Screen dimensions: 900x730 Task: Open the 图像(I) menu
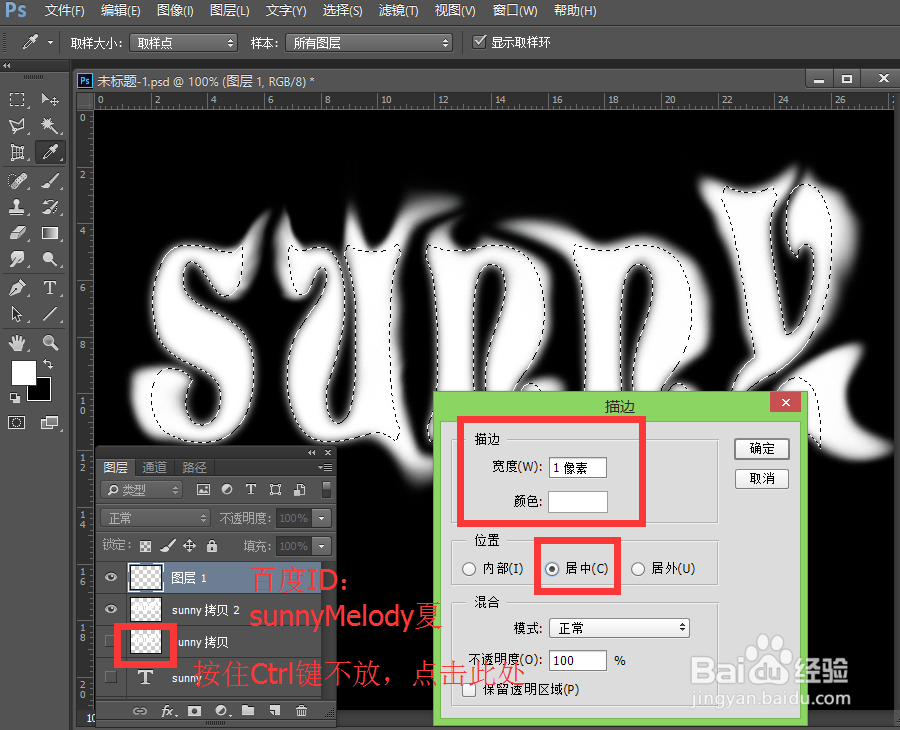175,10
